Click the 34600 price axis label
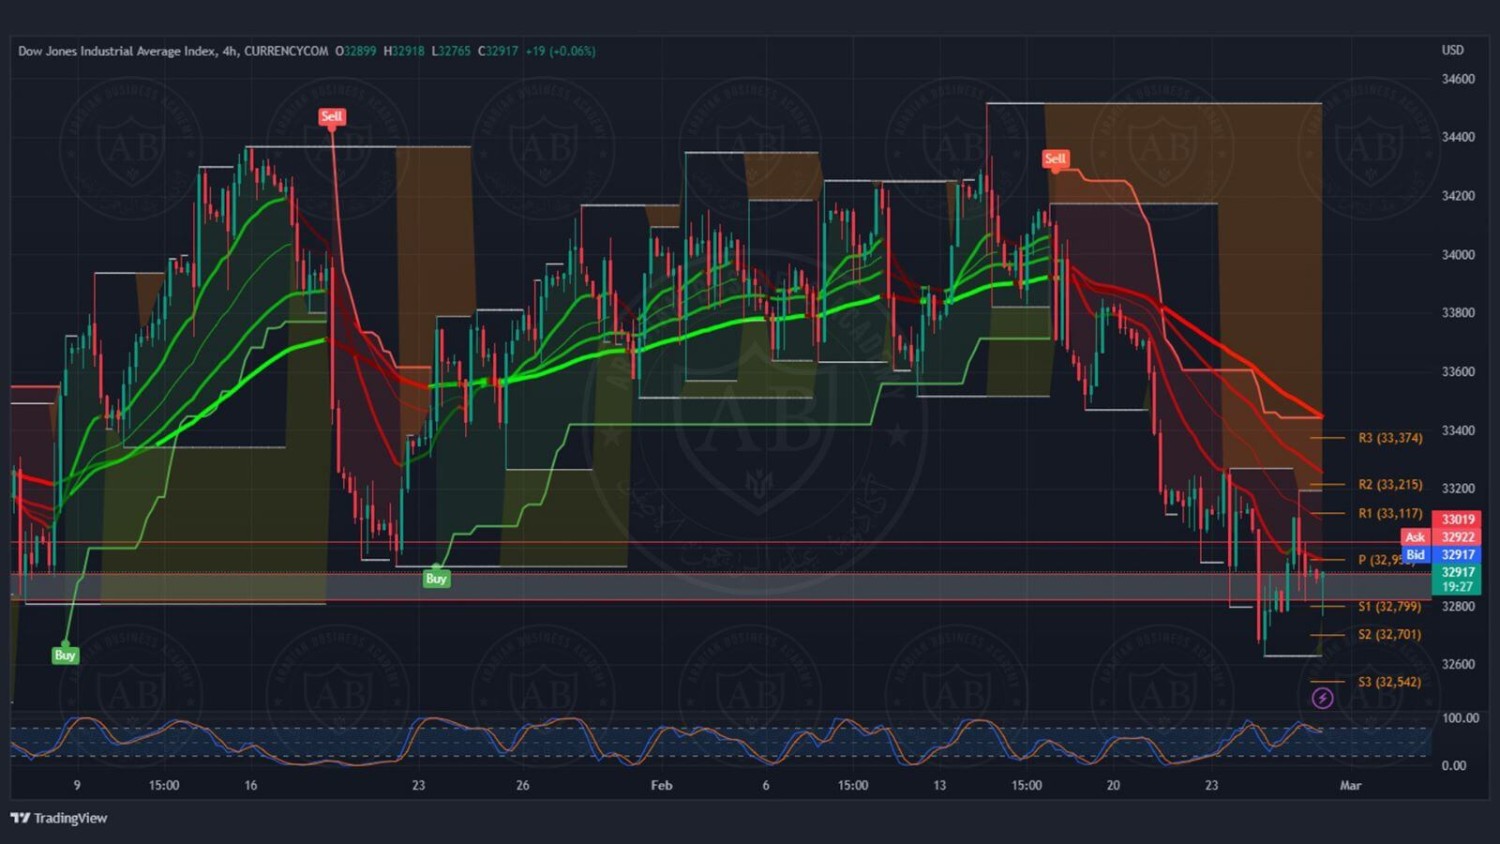Screen dimensions: 1500x844 pos(1457,79)
